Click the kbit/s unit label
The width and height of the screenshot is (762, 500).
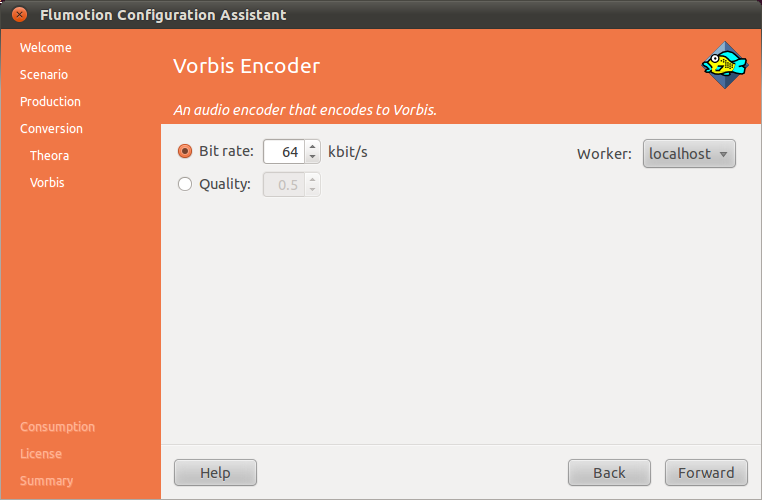(x=347, y=152)
